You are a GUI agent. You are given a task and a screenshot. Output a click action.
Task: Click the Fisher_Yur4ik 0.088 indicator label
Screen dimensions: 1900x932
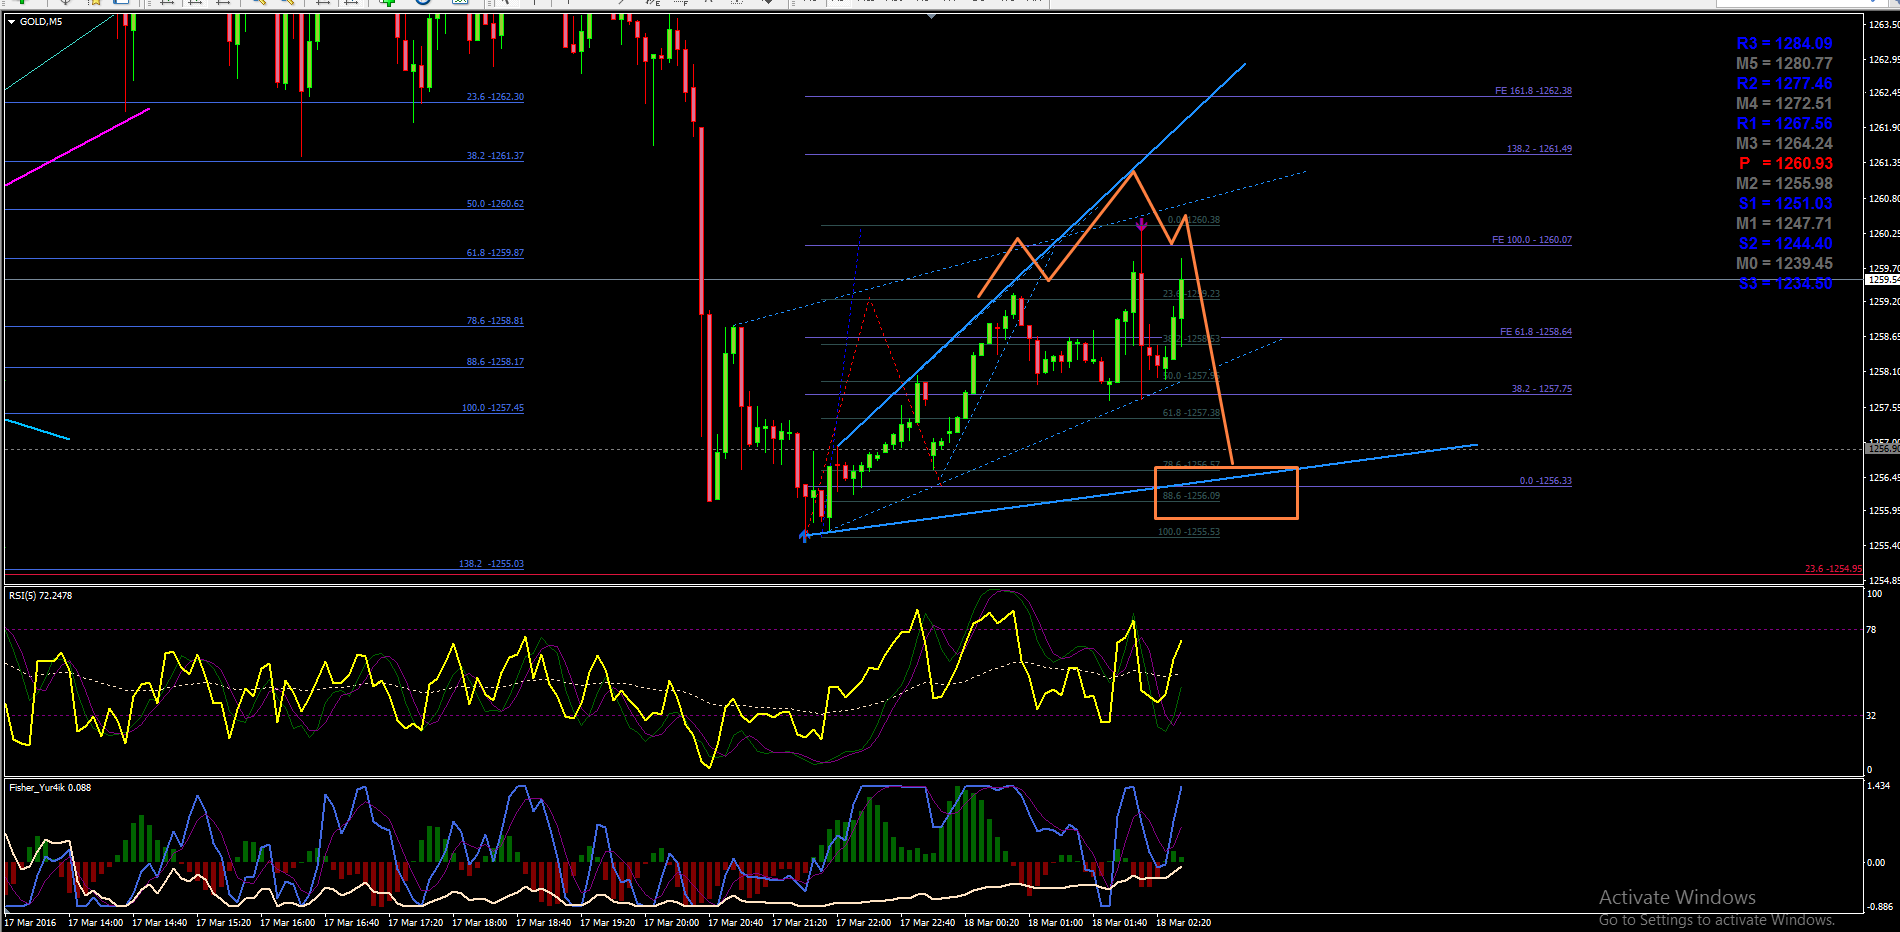tap(50, 787)
